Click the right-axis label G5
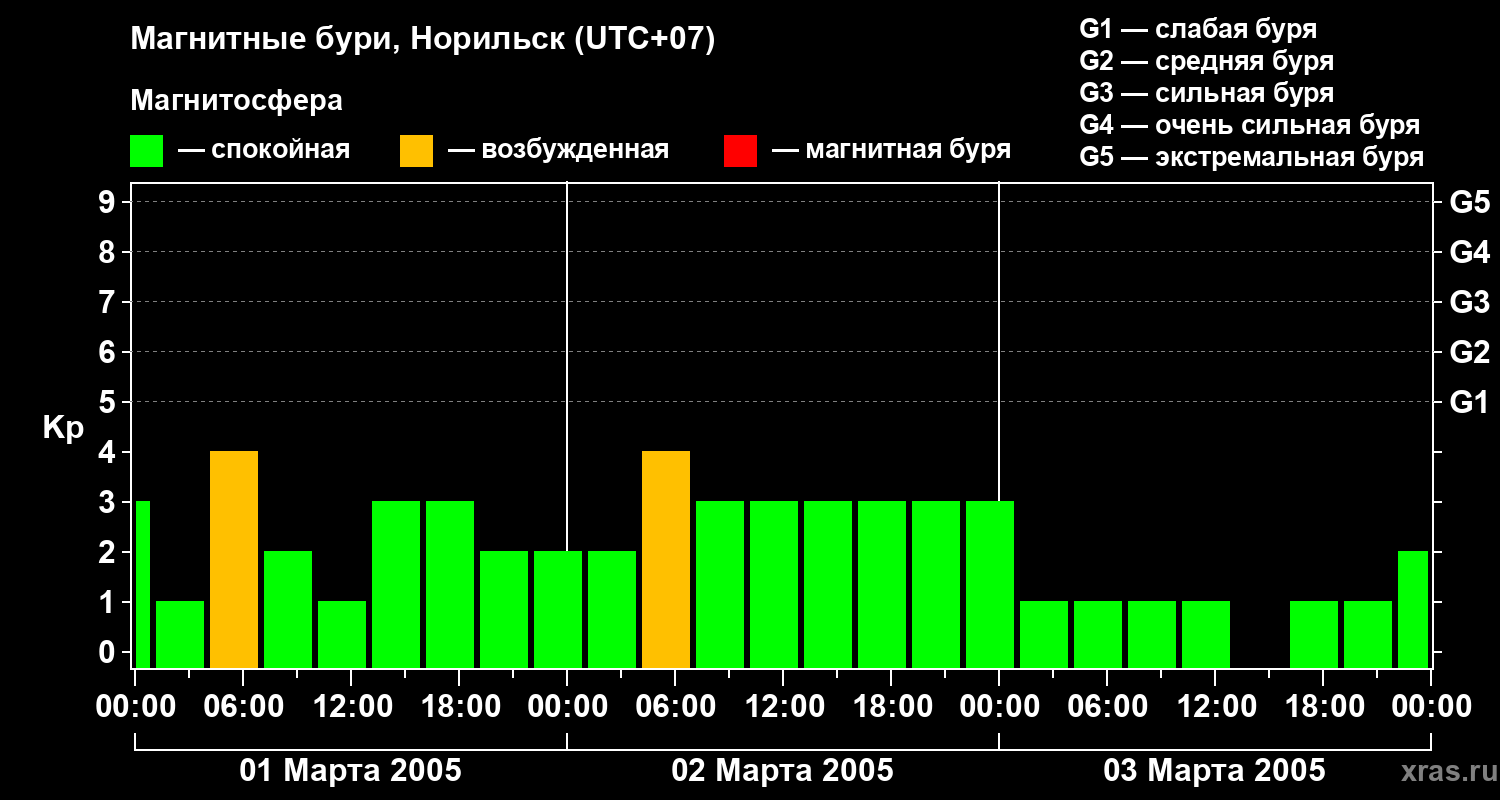 (x=1469, y=202)
